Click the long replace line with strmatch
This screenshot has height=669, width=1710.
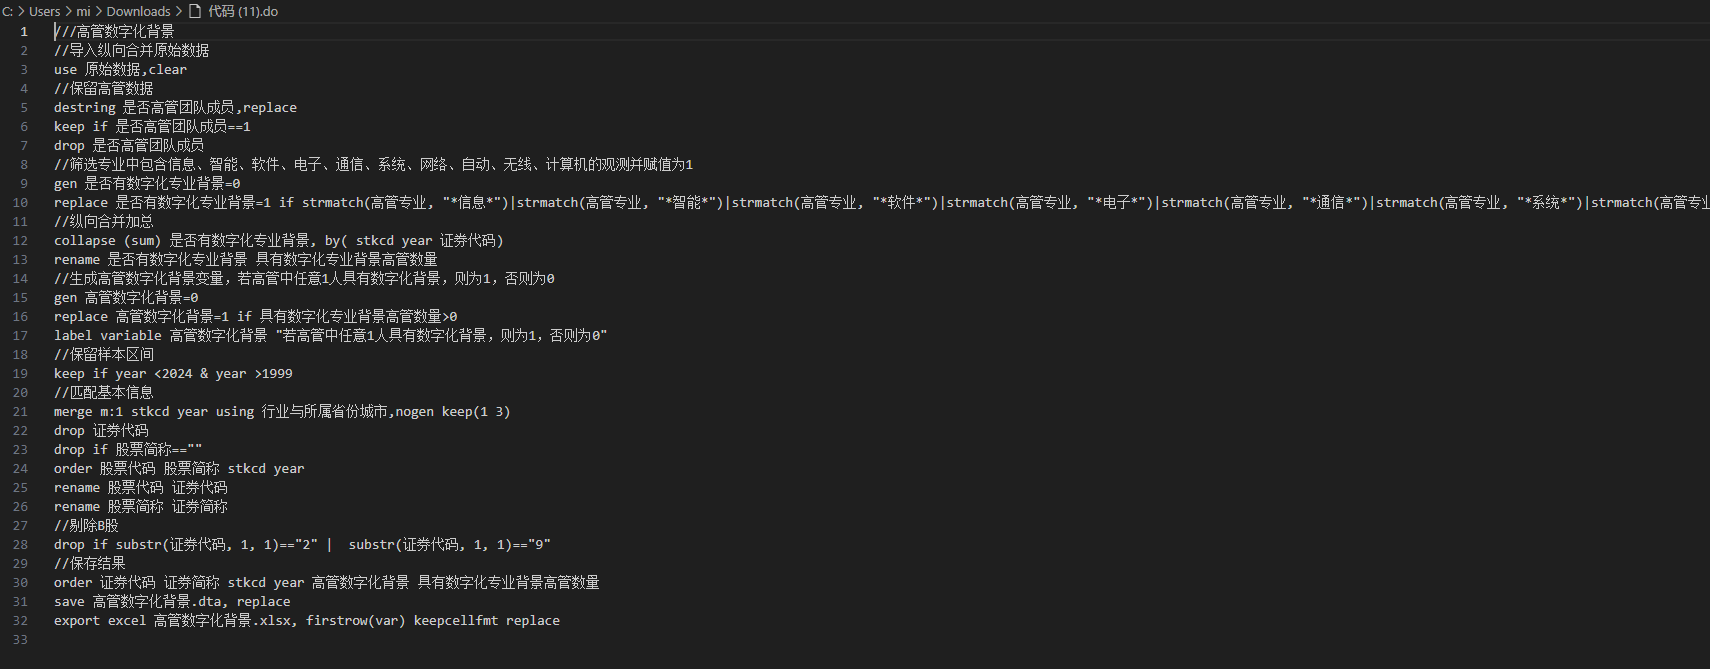[x=881, y=202]
